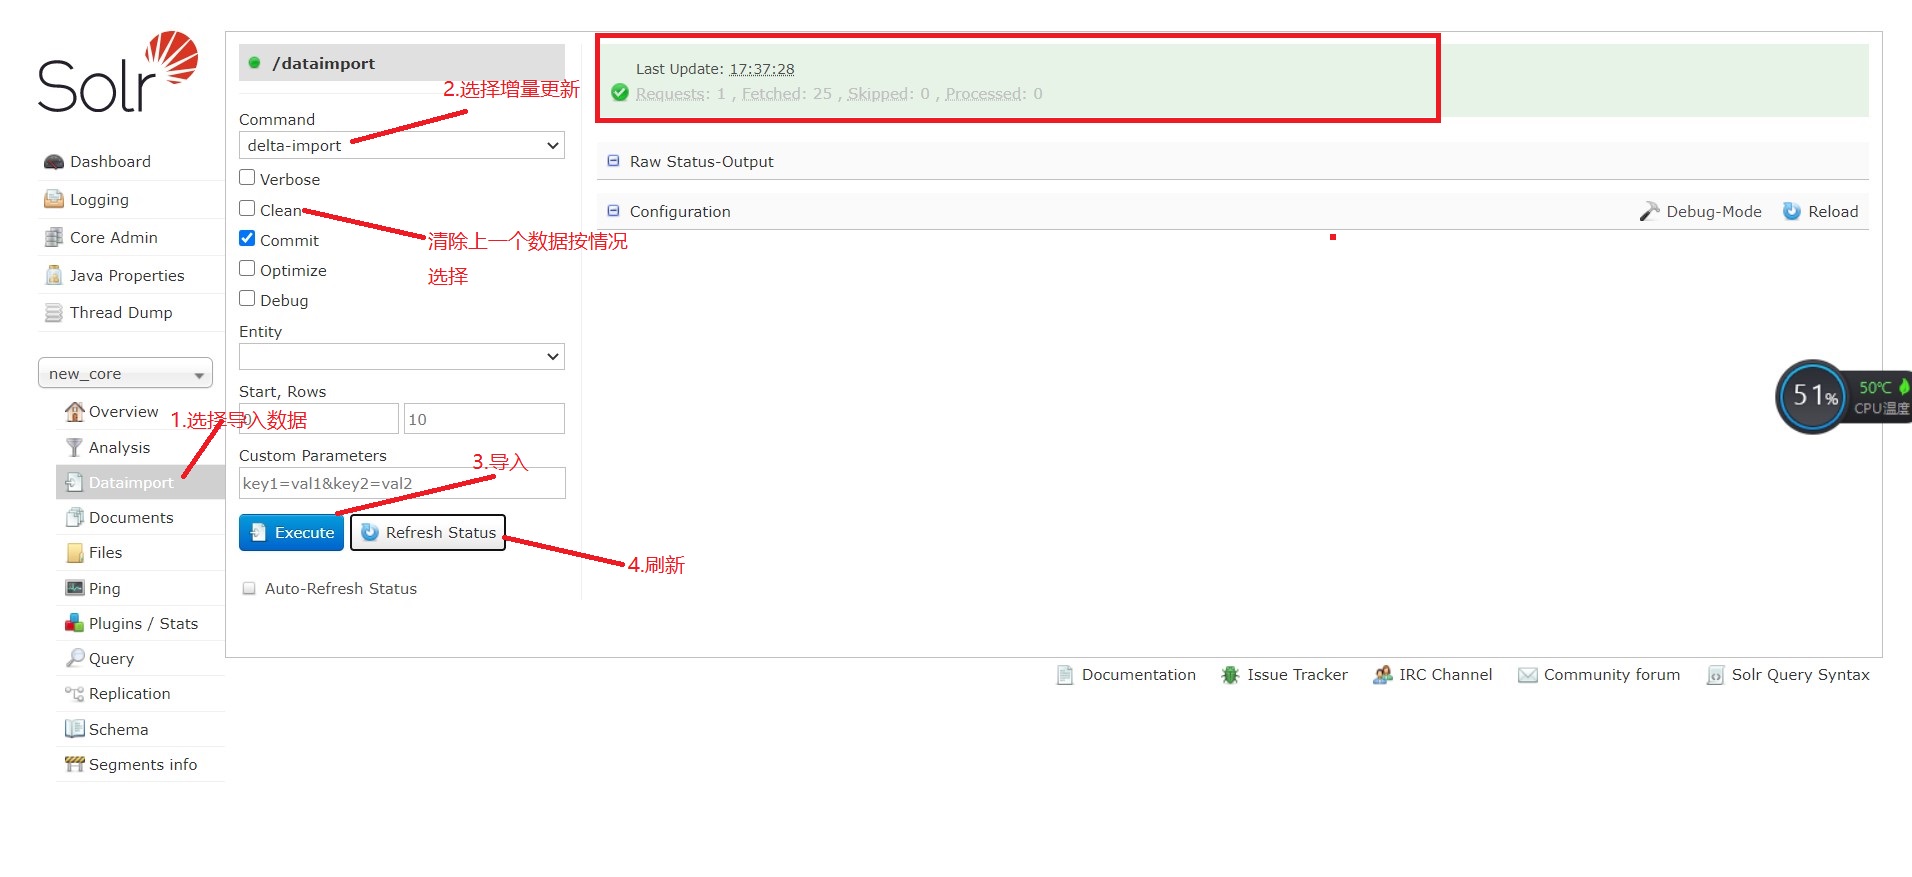Open the Issue Tracker link
Image resolution: width=1912 pixels, height=877 pixels.
pos(1297,675)
